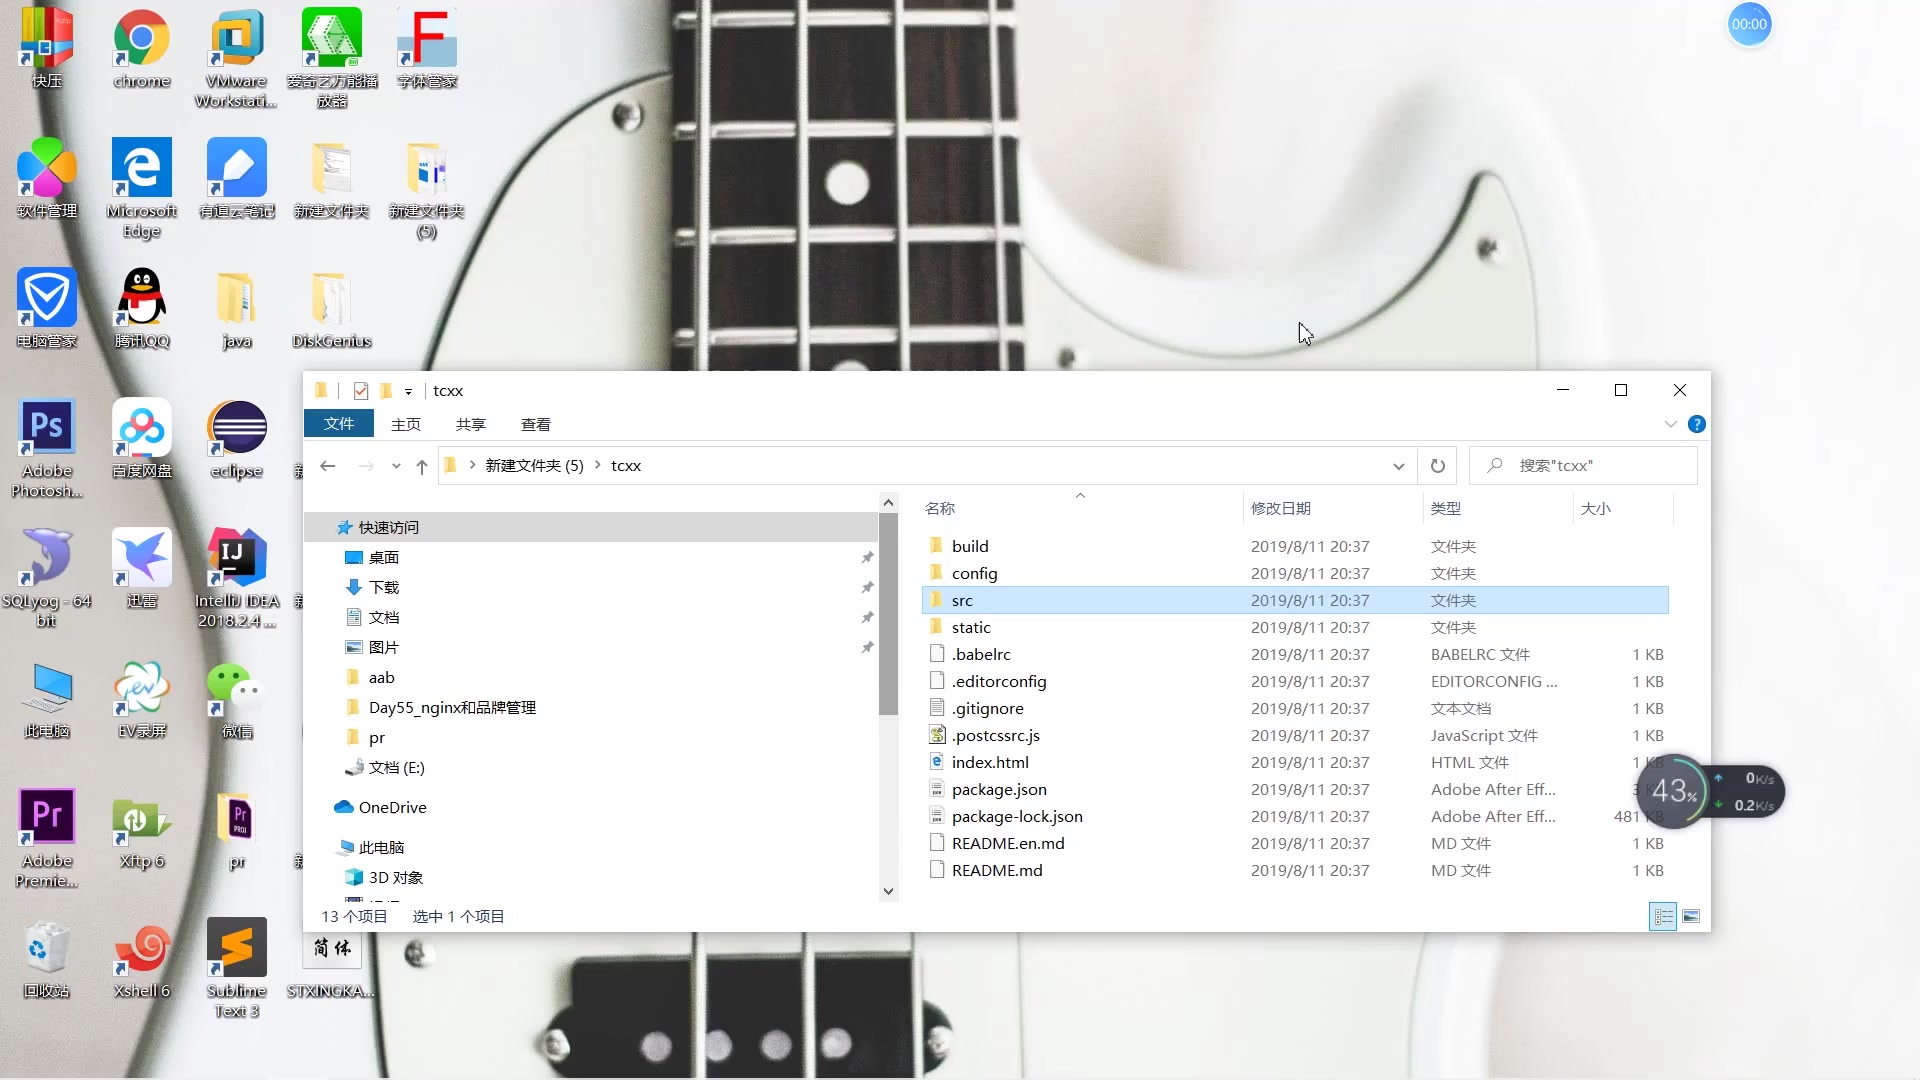Image resolution: width=1920 pixels, height=1080 pixels.
Task: Open the SQLyog 64 bit desktop icon
Action: coord(47,578)
